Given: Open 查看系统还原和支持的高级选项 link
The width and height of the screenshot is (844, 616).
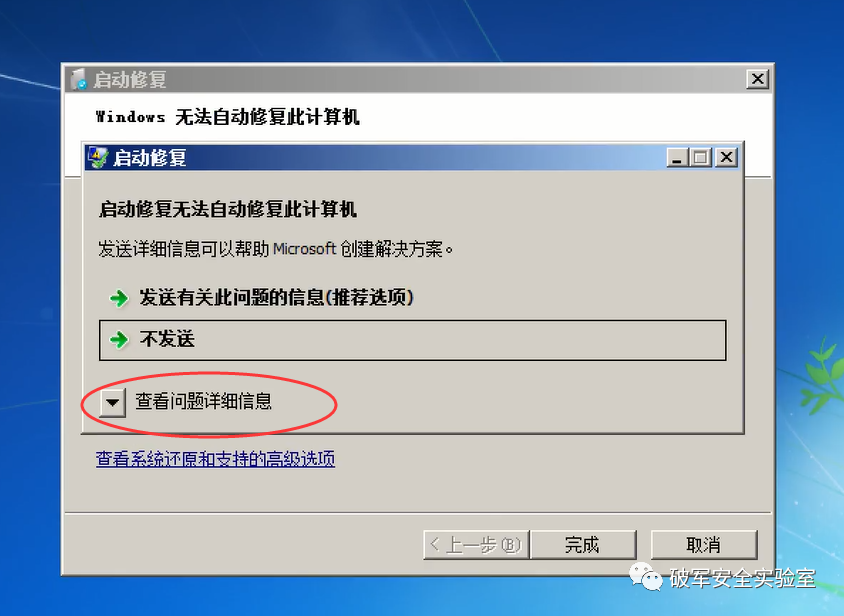Looking at the screenshot, I should pos(215,459).
